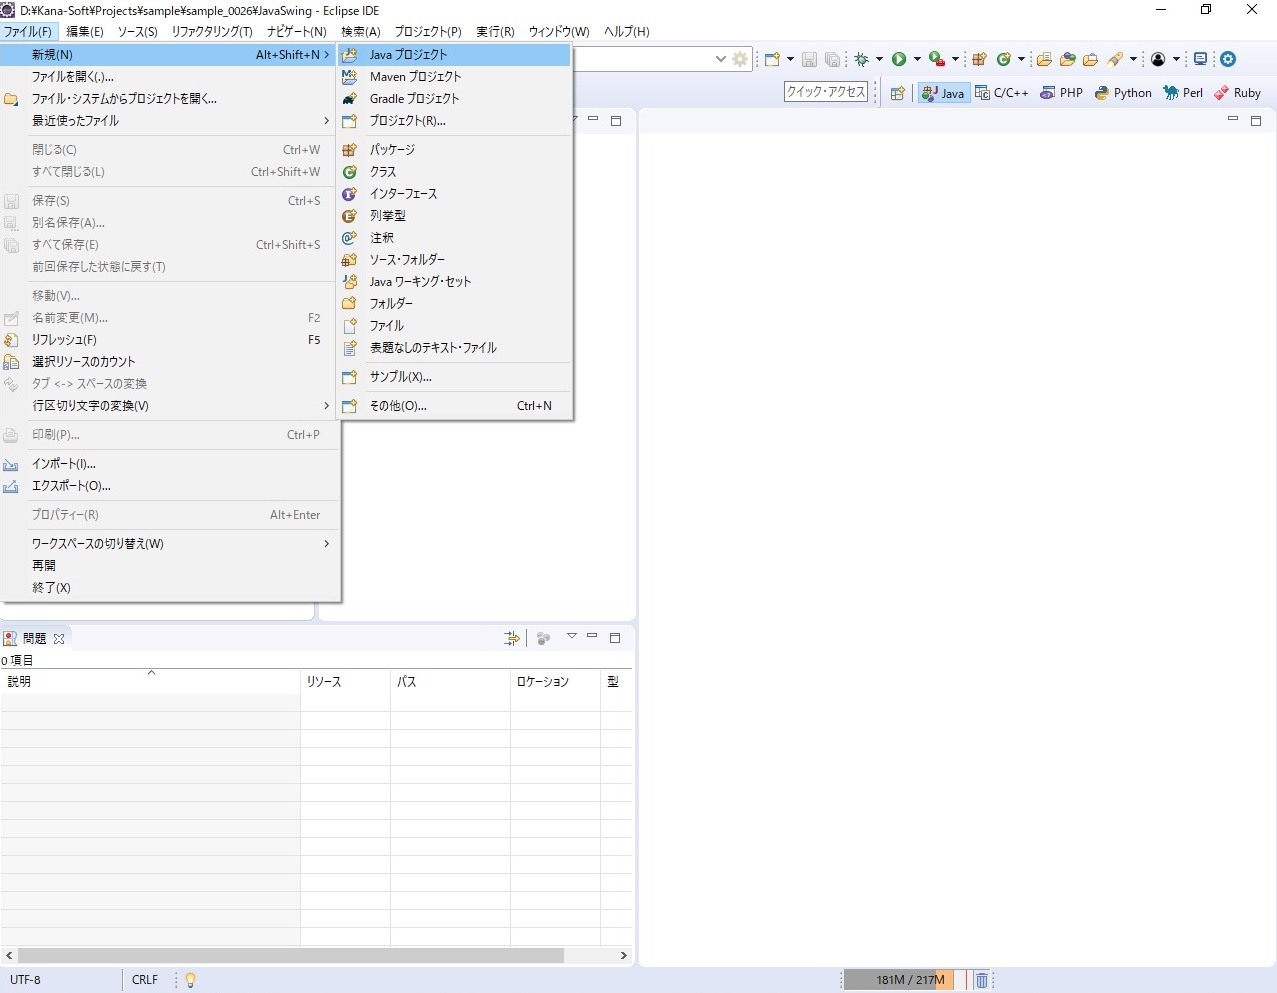Minimize the editor area
1277x993 pixels.
(x=1233, y=119)
